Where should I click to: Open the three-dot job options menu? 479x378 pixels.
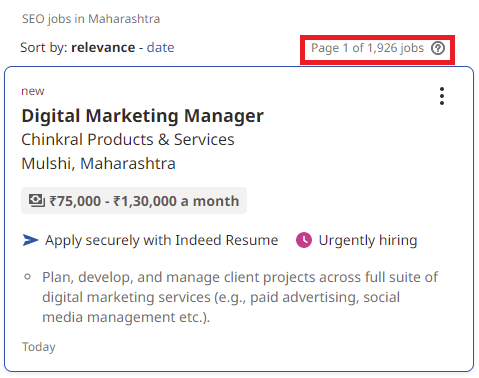442,96
